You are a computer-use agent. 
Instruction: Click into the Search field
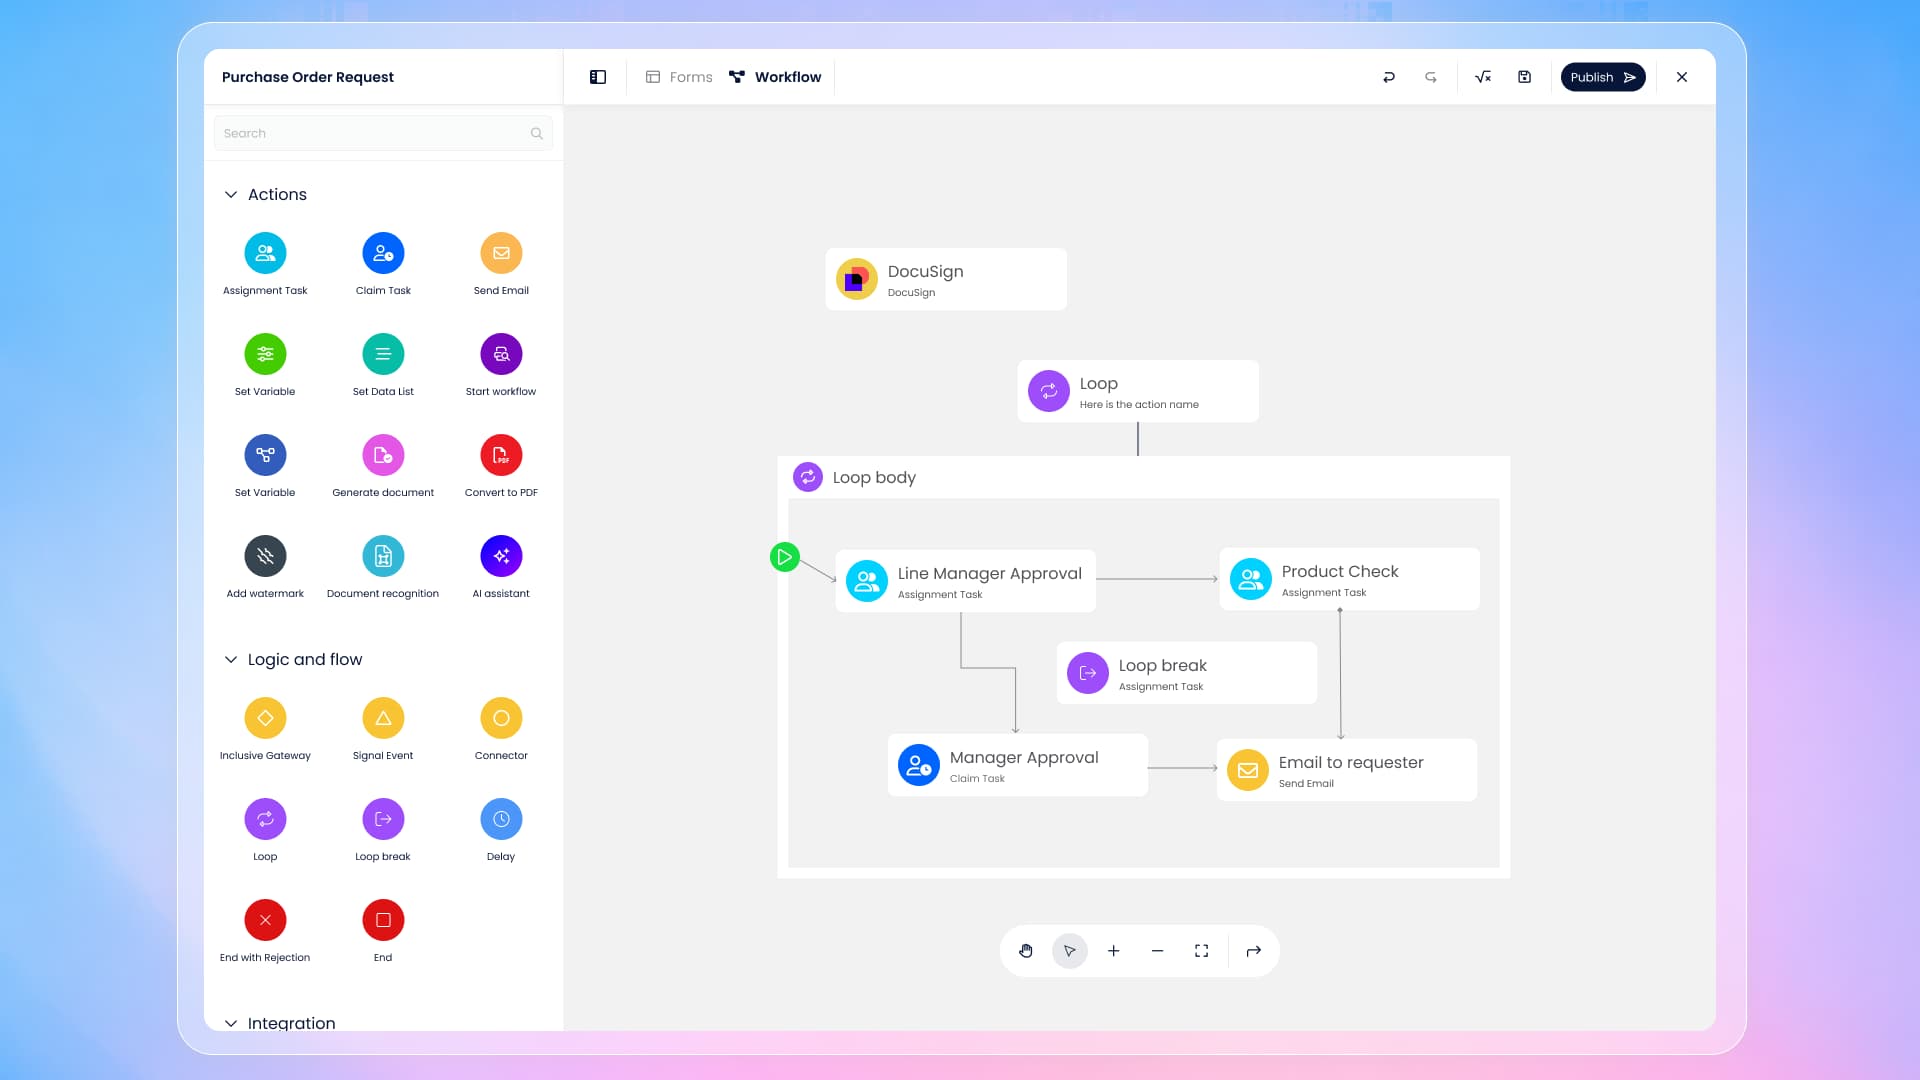[375, 133]
